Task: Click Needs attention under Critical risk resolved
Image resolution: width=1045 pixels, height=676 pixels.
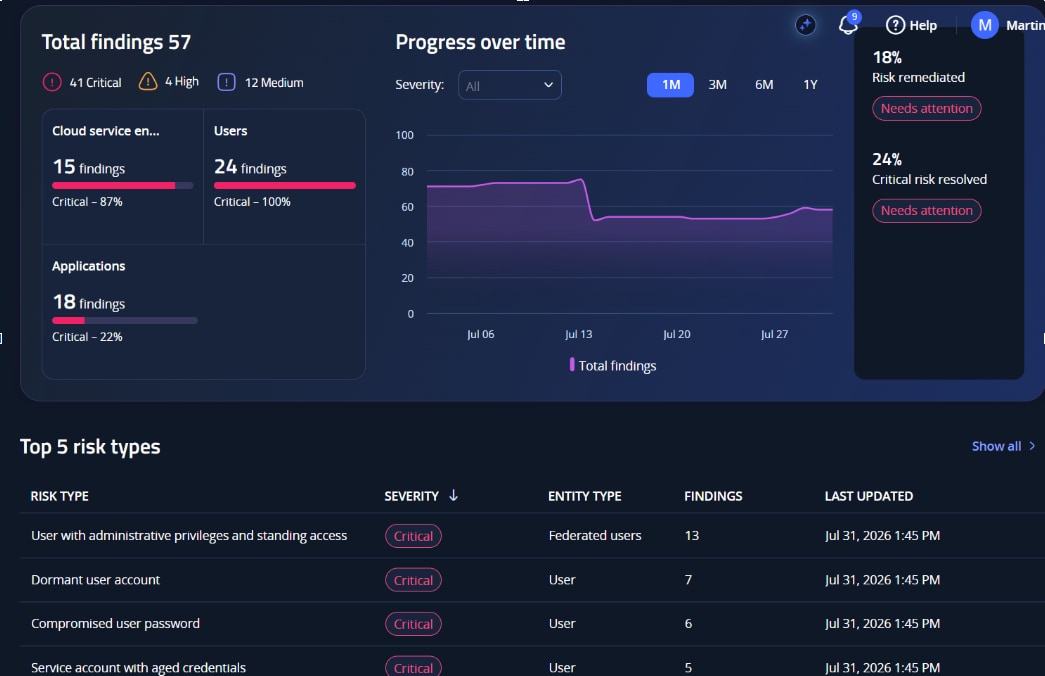Action: click(x=926, y=211)
